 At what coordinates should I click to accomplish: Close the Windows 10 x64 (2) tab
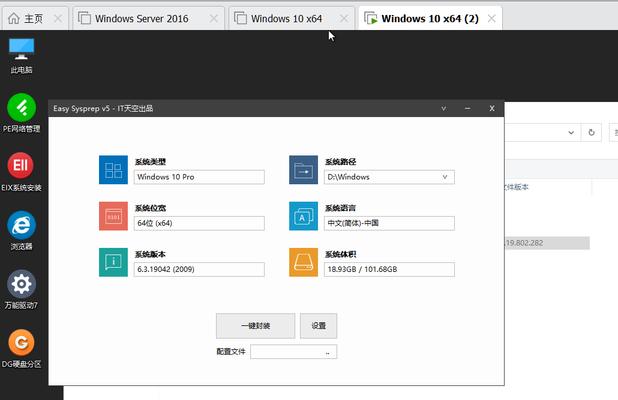click(491, 18)
